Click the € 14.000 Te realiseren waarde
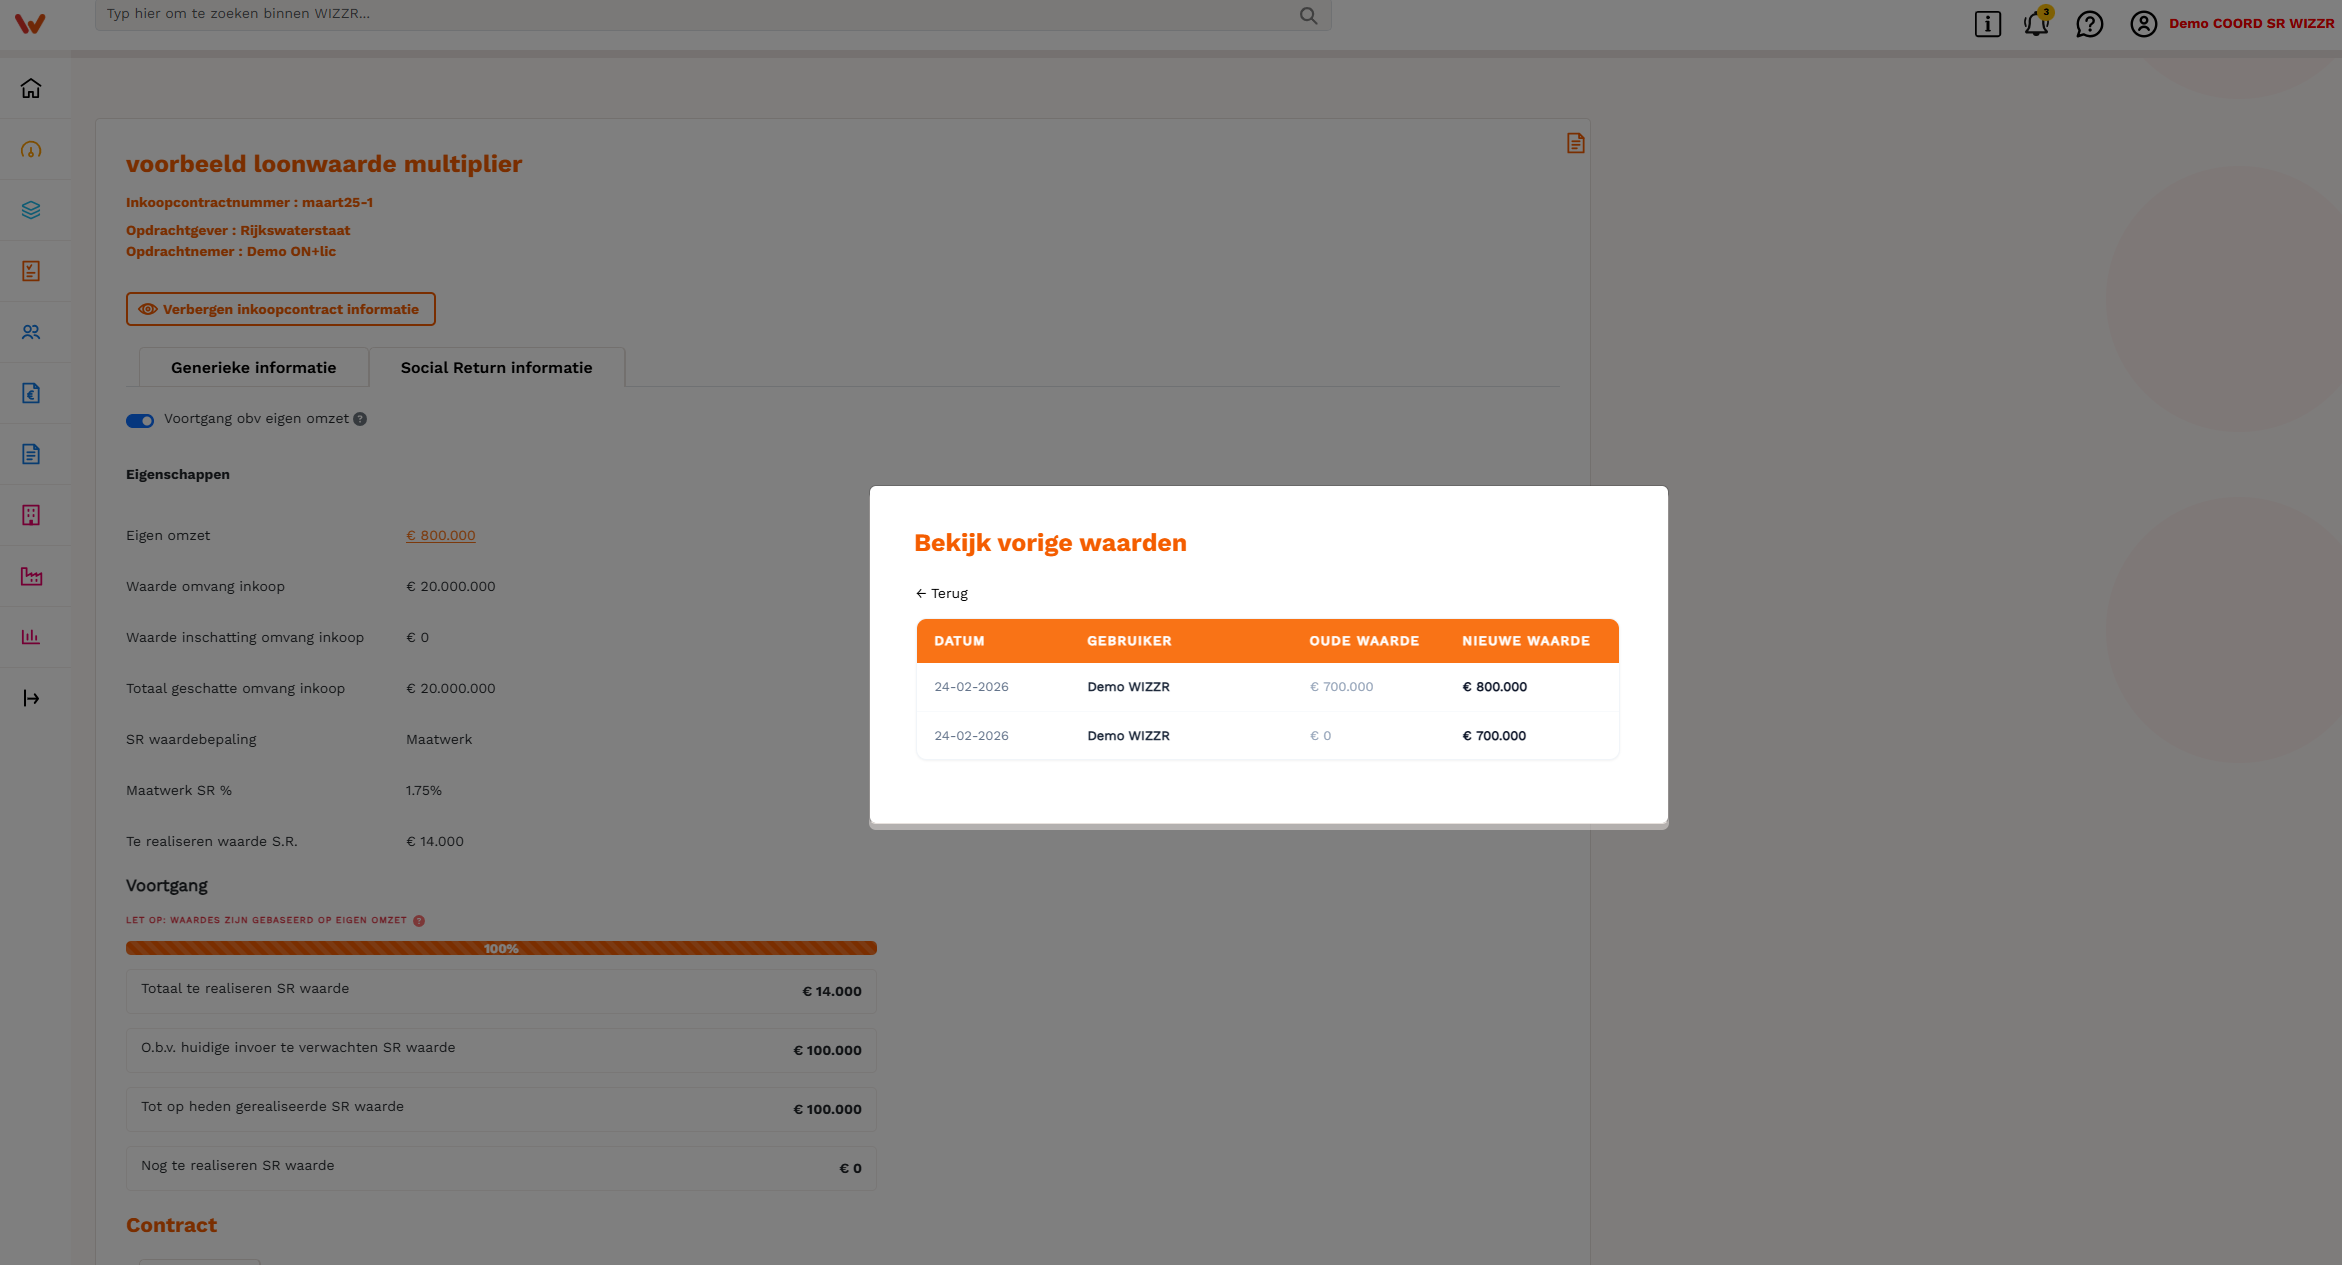 pyautogui.click(x=435, y=842)
